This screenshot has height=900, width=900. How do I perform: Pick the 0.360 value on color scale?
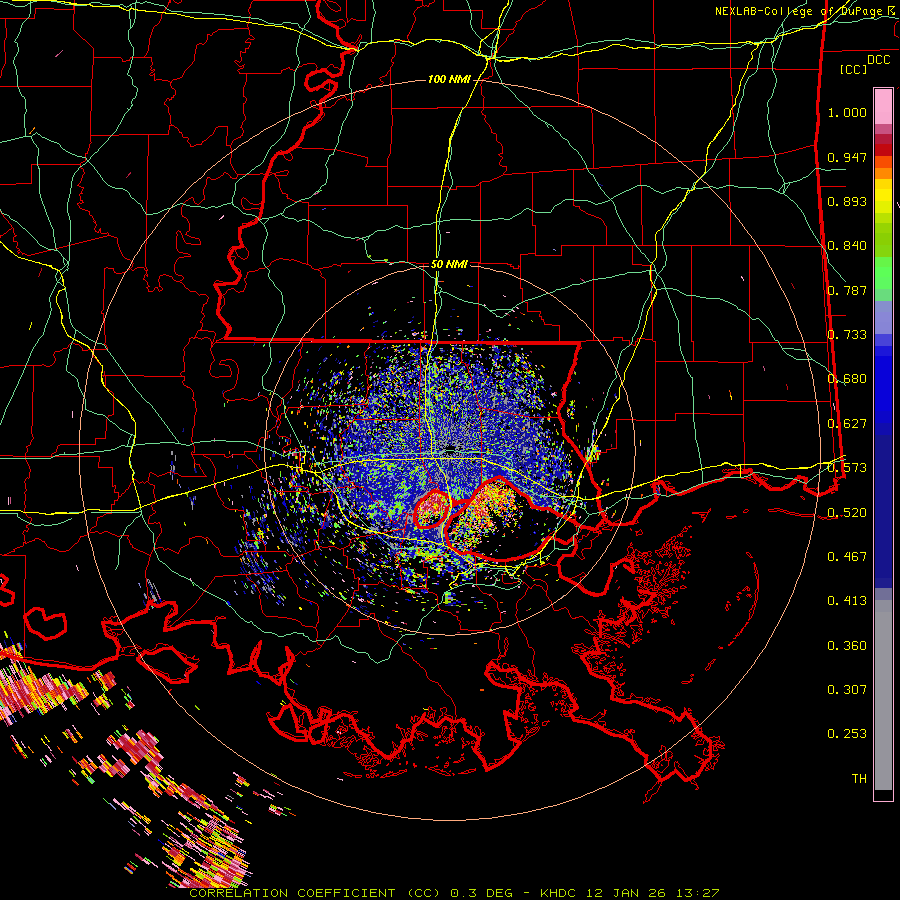pos(847,646)
